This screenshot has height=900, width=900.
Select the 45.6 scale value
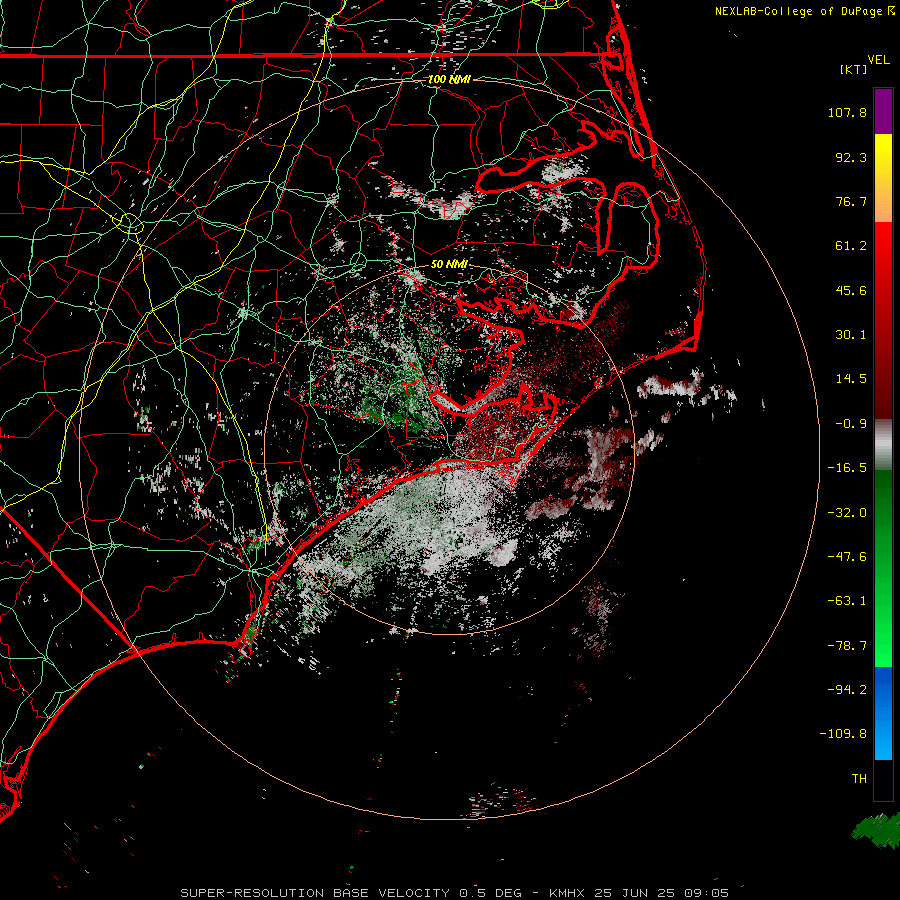(851, 290)
